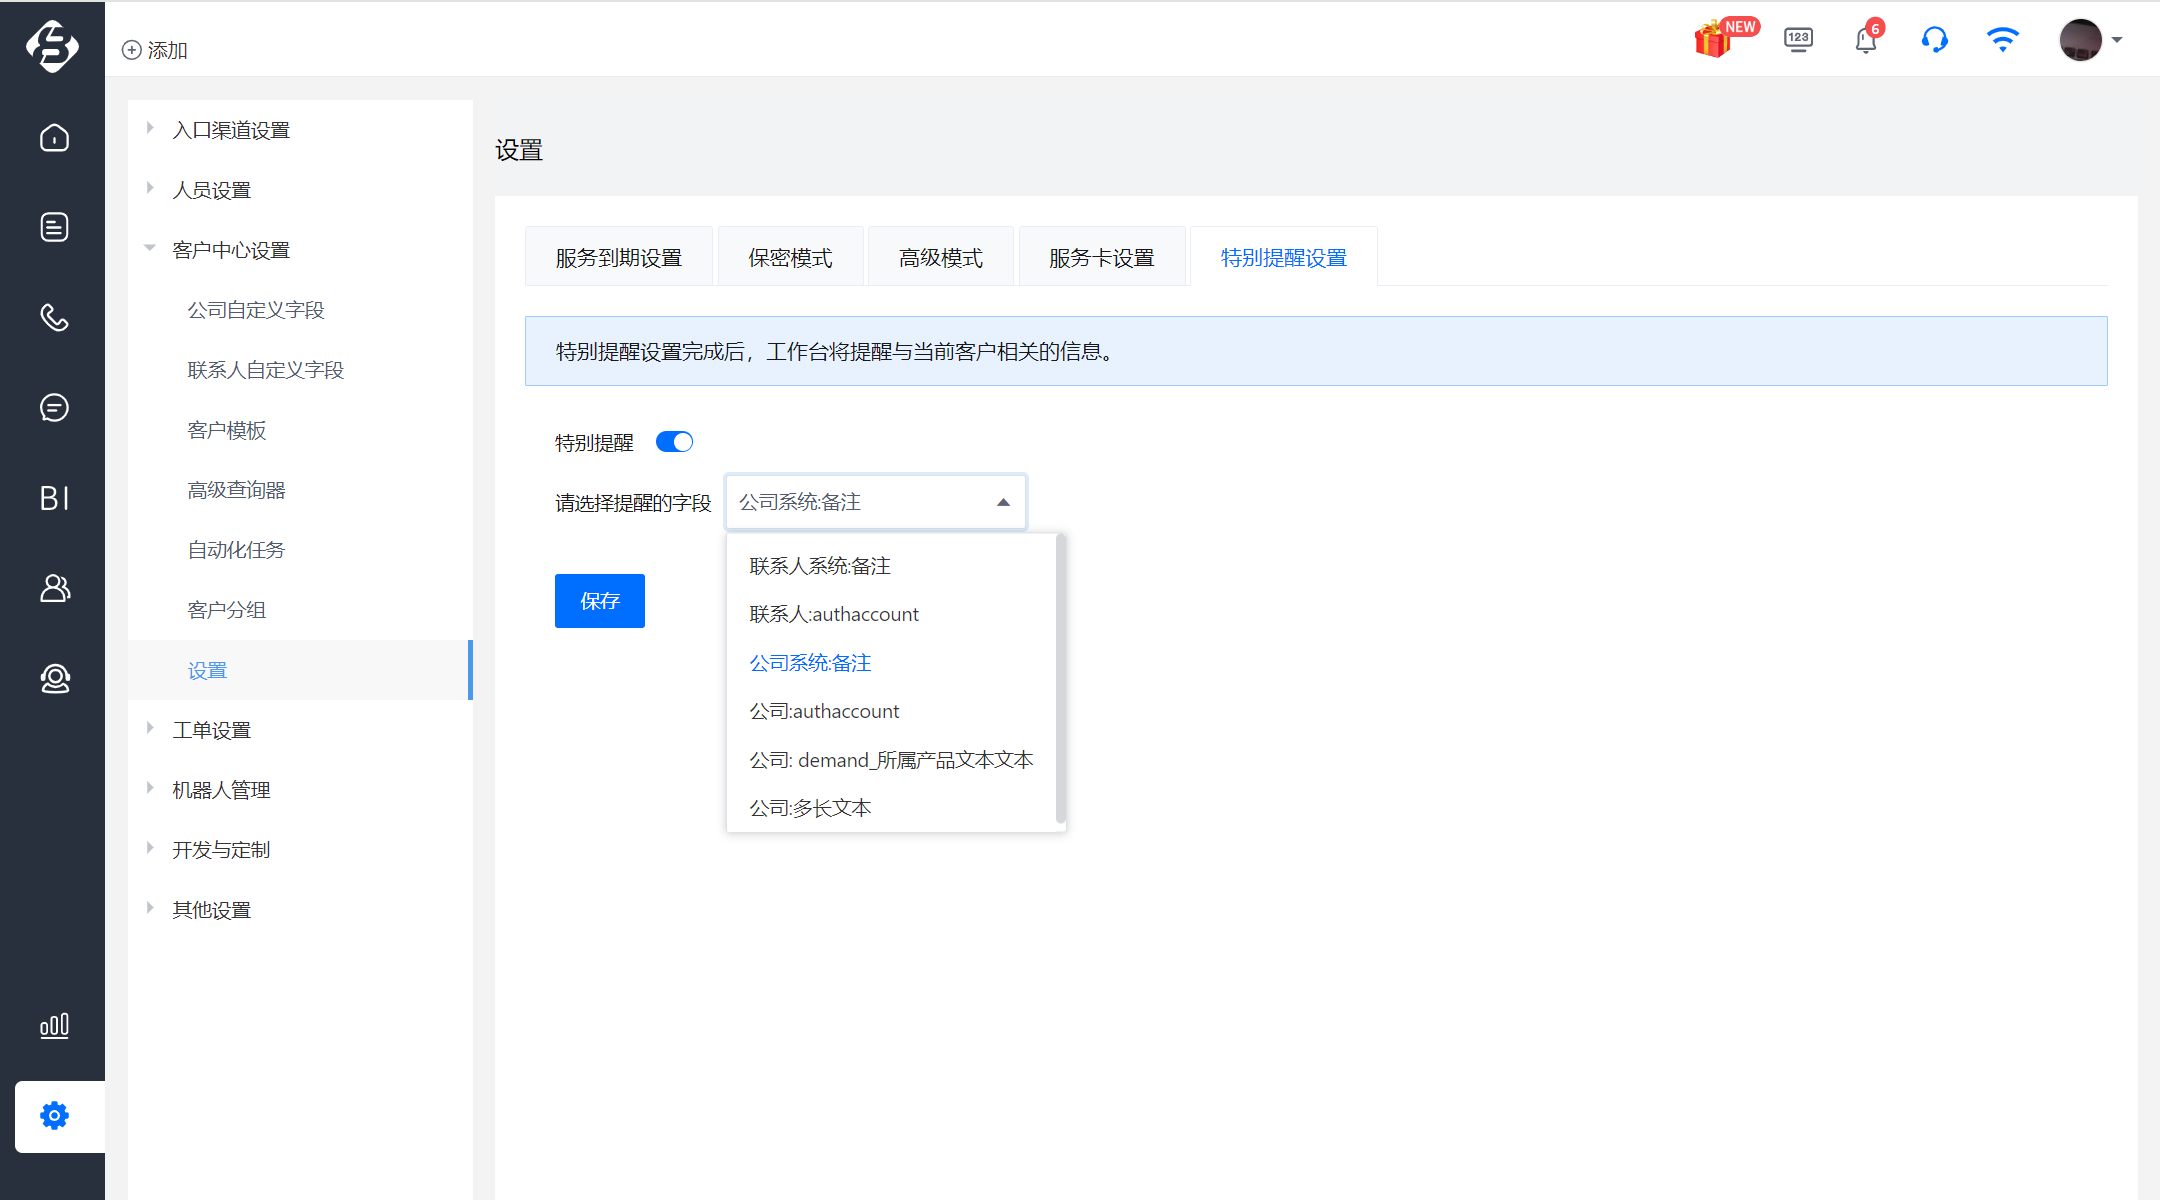
Task: Click the dropdown list scrollbar
Action: click(x=1060, y=678)
